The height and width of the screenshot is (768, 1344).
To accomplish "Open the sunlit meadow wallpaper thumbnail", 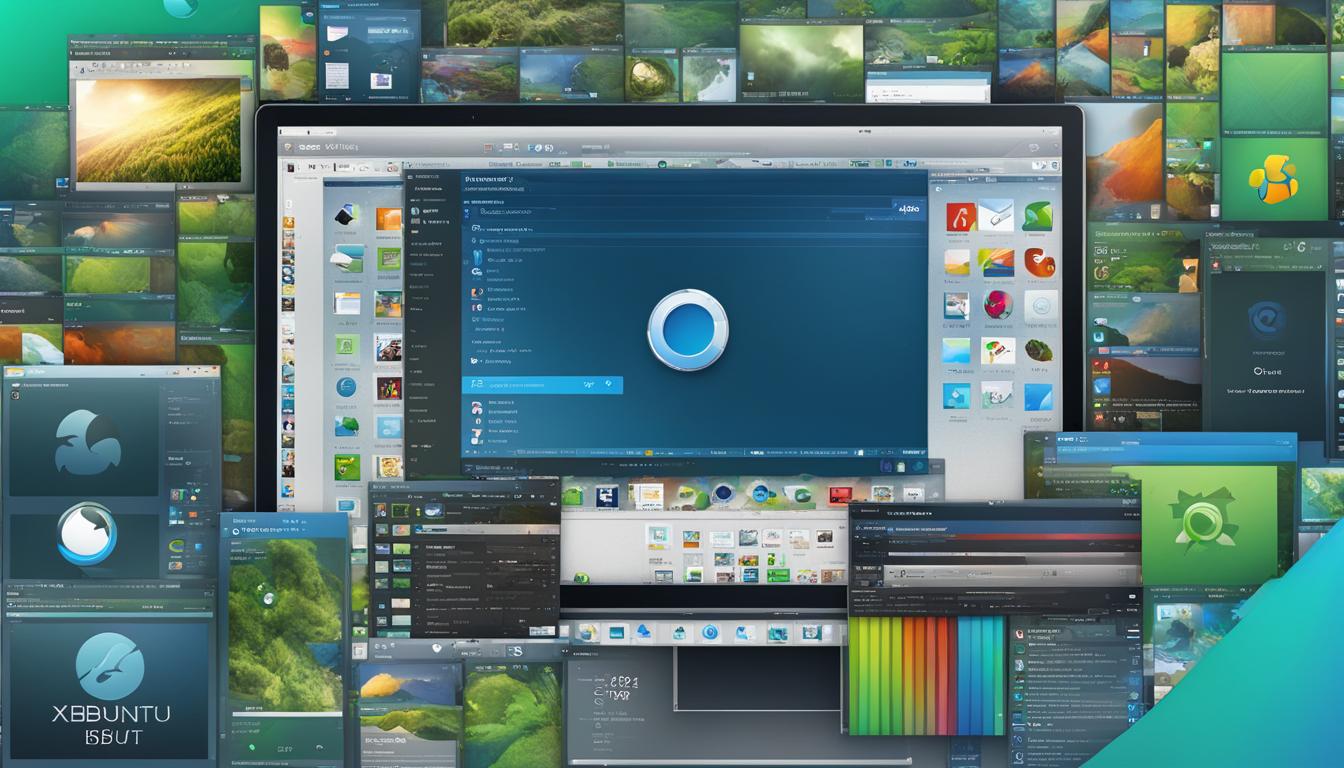I will 158,130.
